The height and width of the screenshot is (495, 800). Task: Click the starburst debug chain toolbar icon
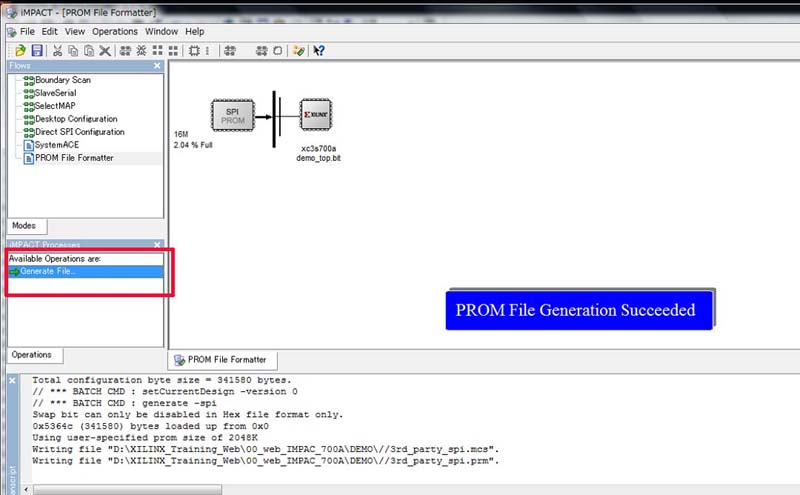pyautogui.click(x=141, y=51)
